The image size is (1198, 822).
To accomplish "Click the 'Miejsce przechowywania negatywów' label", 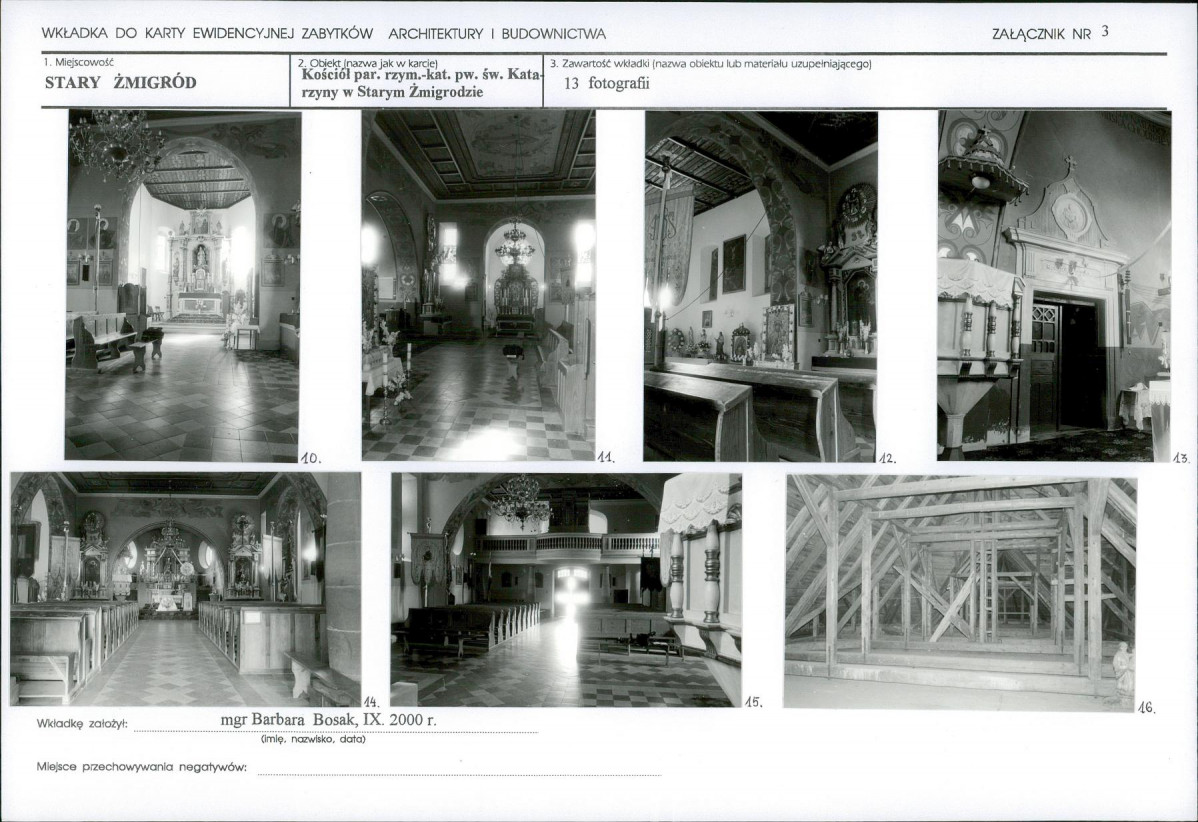I will click(x=141, y=768).
